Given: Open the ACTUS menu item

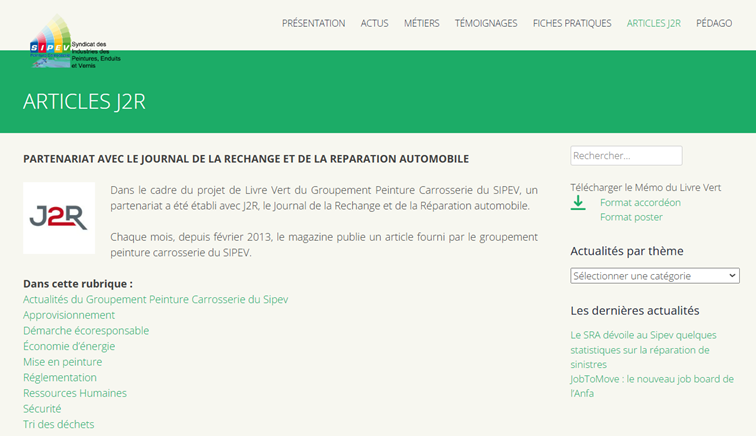Looking at the screenshot, I should click(374, 23).
